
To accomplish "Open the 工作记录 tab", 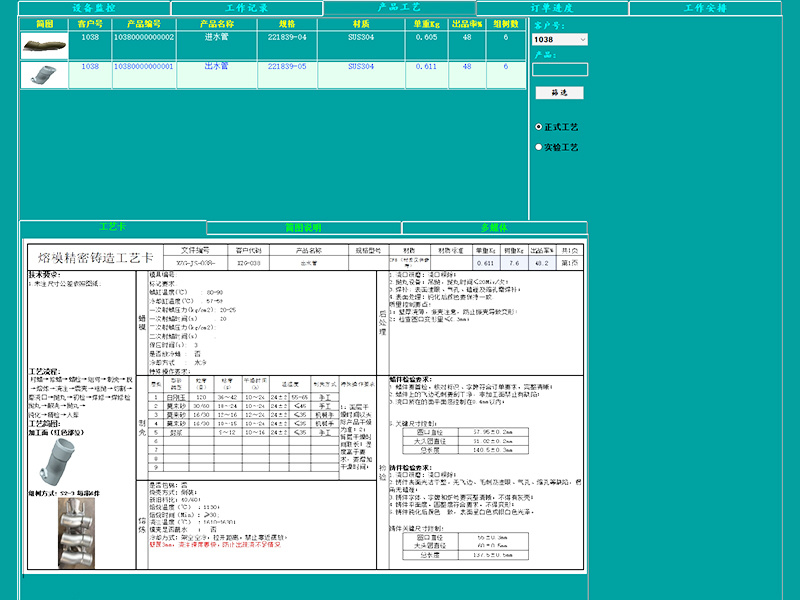I will [x=247, y=8].
